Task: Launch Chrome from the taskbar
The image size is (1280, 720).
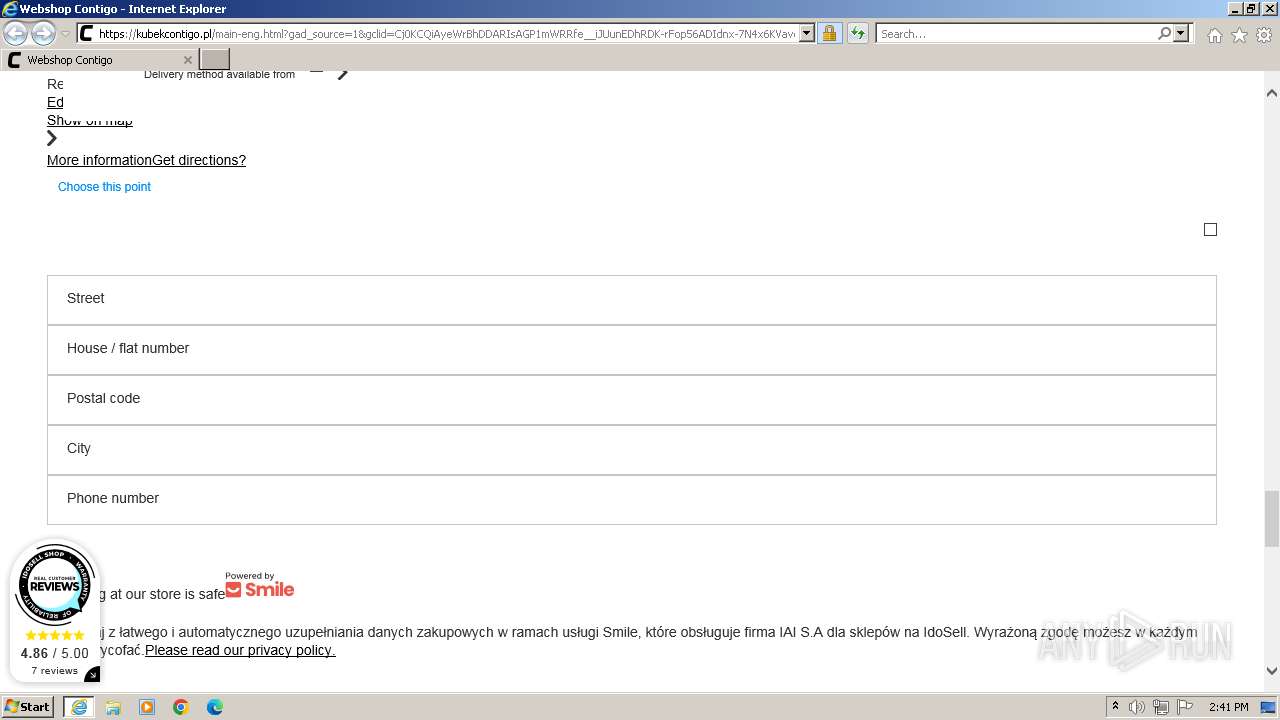Action: pyautogui.click(x=181, y=707)
